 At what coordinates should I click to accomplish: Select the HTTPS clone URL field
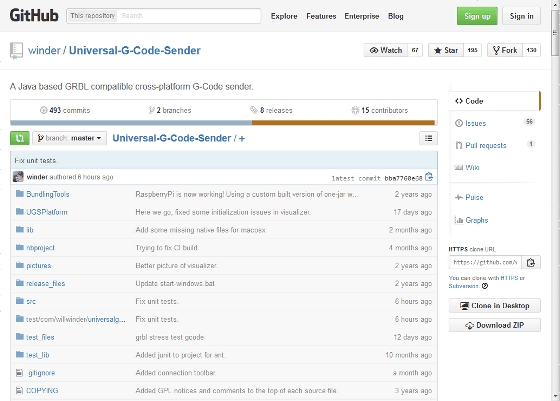[x=485, y=262]
